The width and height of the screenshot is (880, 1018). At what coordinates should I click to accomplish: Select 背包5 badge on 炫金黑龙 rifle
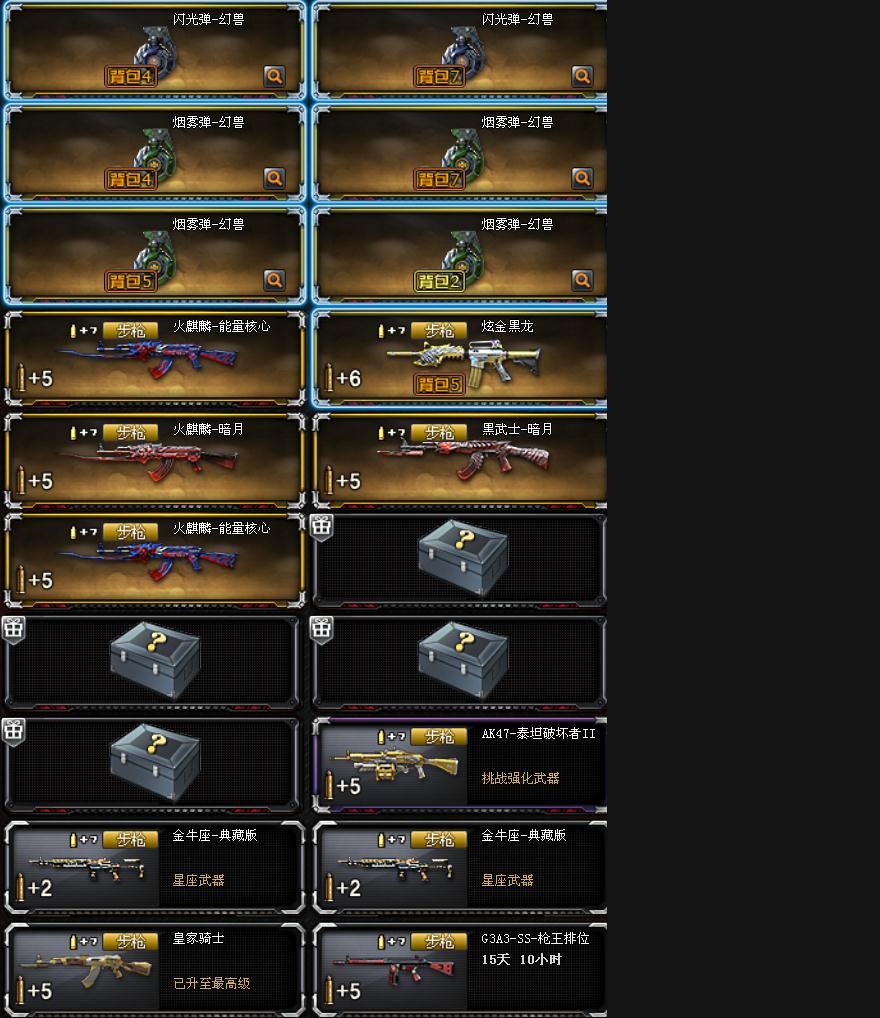440,384
